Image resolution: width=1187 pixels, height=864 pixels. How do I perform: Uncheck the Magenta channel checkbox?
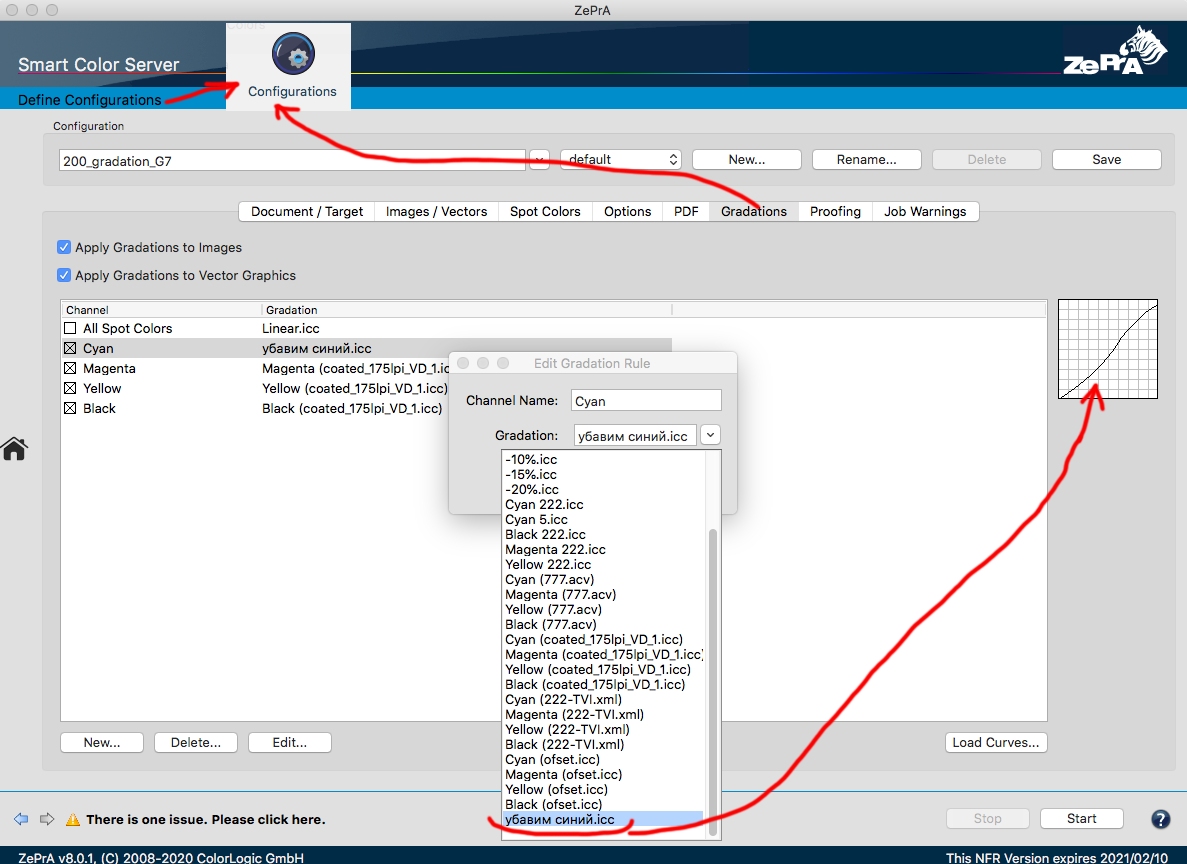point(70,368)
